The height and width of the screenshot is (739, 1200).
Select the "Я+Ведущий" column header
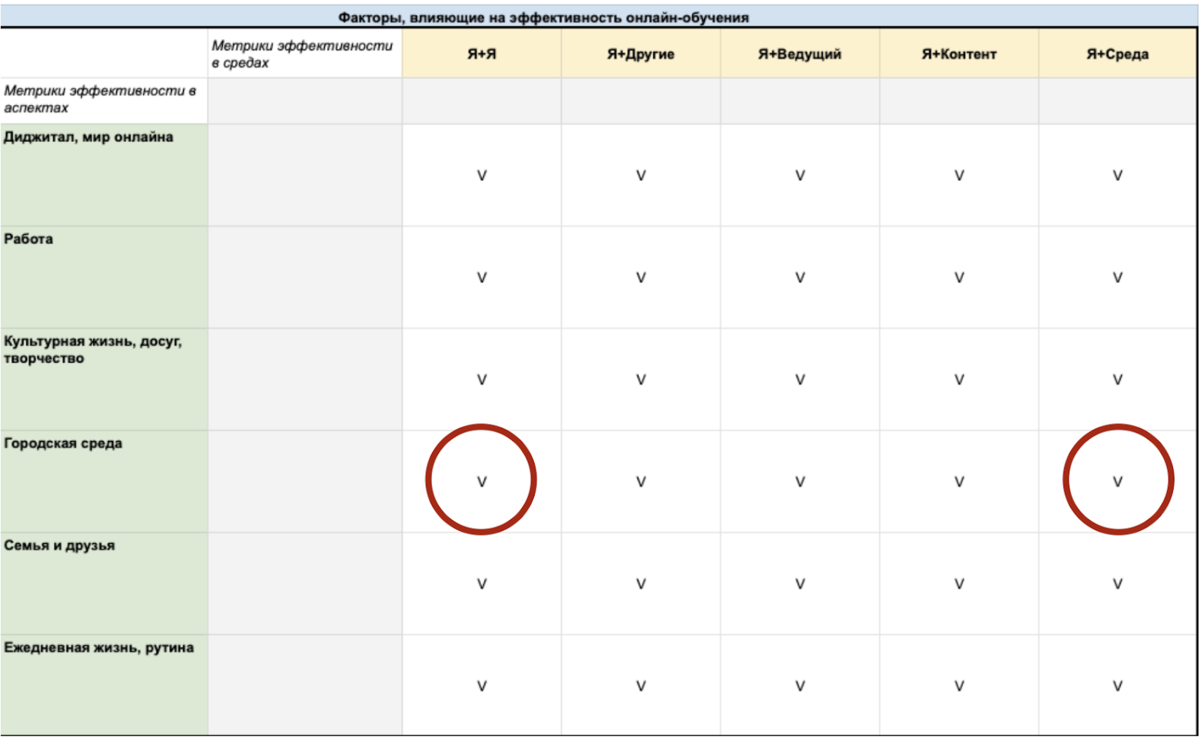pyautogui.click(x=800, y=54)
